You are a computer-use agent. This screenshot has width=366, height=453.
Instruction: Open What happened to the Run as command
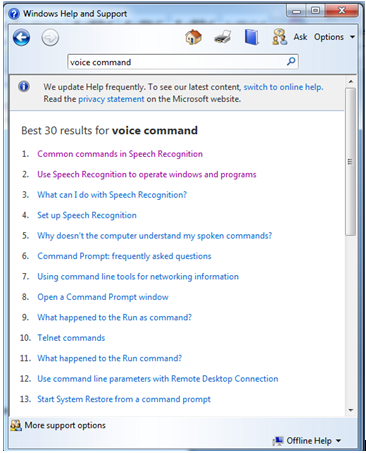(x=114, y=317)
